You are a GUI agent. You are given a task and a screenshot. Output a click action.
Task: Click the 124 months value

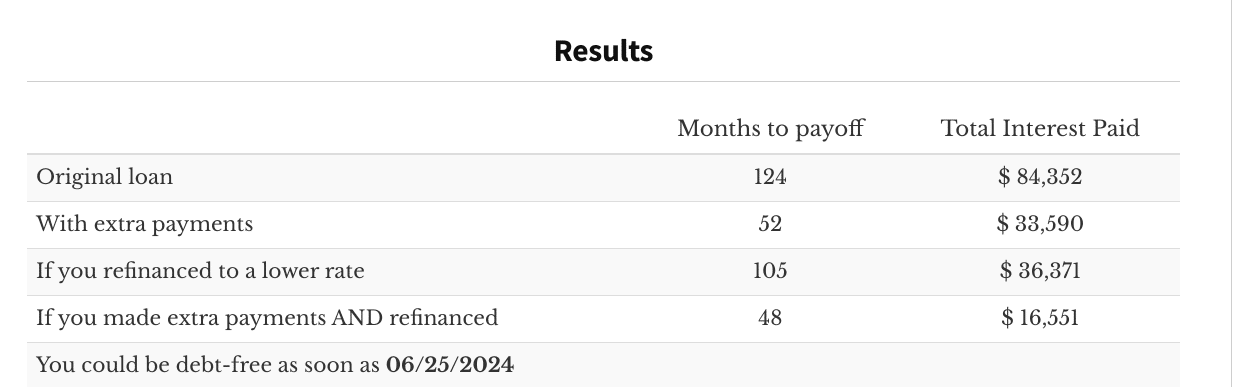(770, 177)
